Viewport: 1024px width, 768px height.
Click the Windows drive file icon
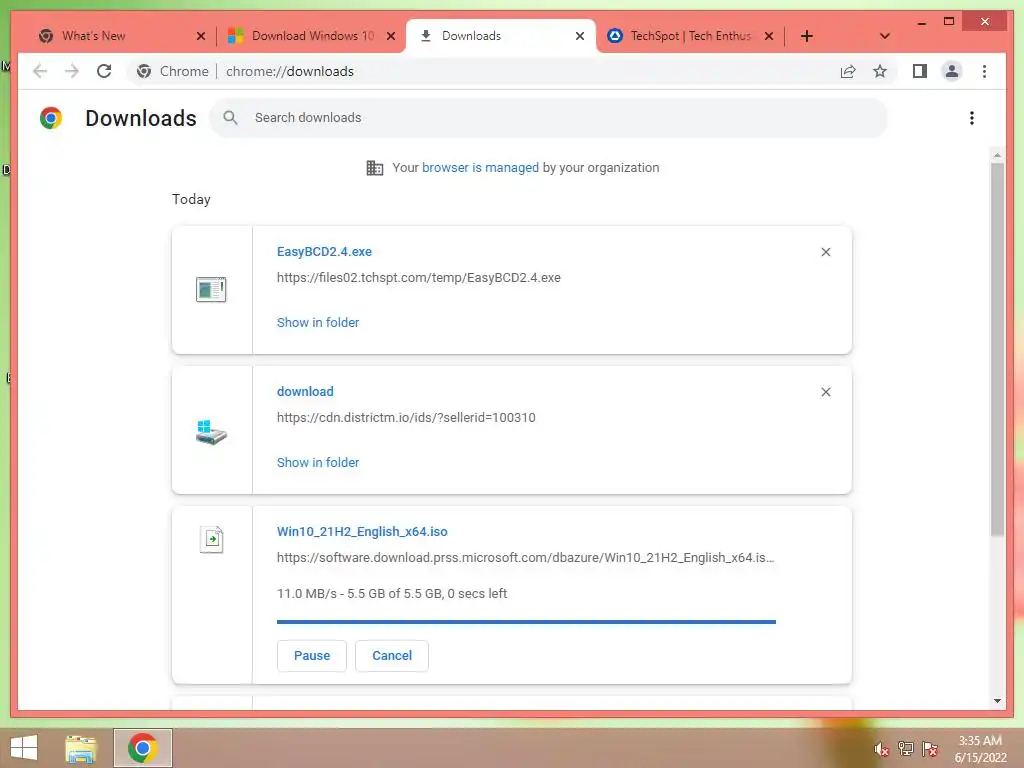pyautogui.click(x=211, y=432)
